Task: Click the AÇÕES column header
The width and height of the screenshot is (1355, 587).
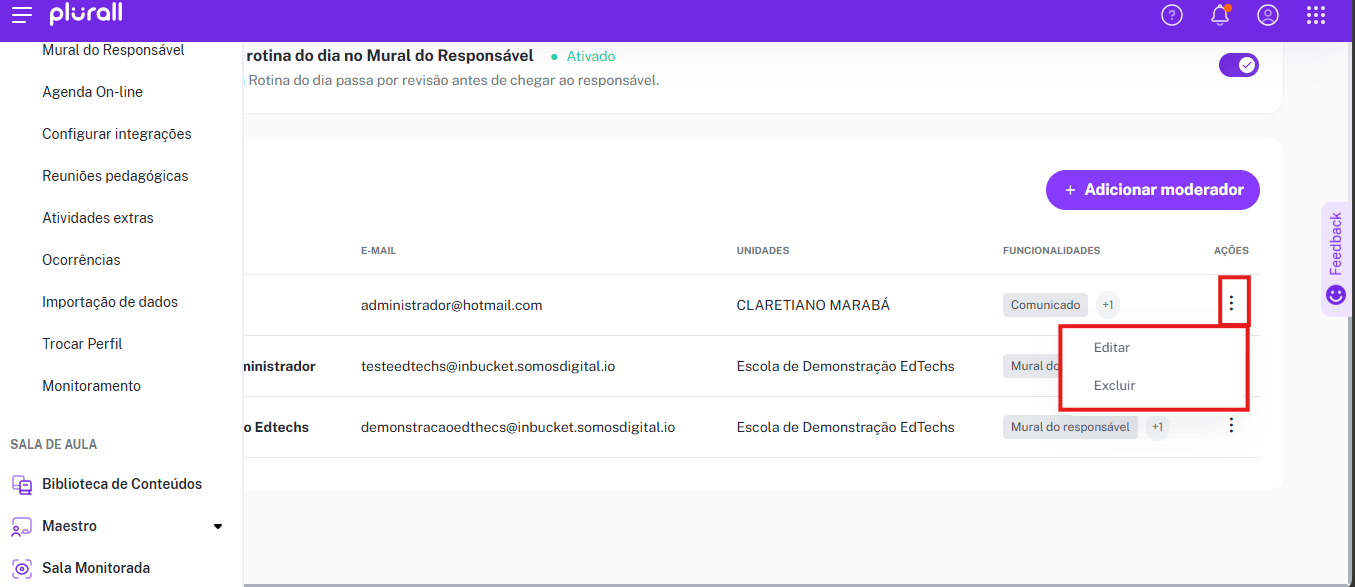Action: [1231, 250]
